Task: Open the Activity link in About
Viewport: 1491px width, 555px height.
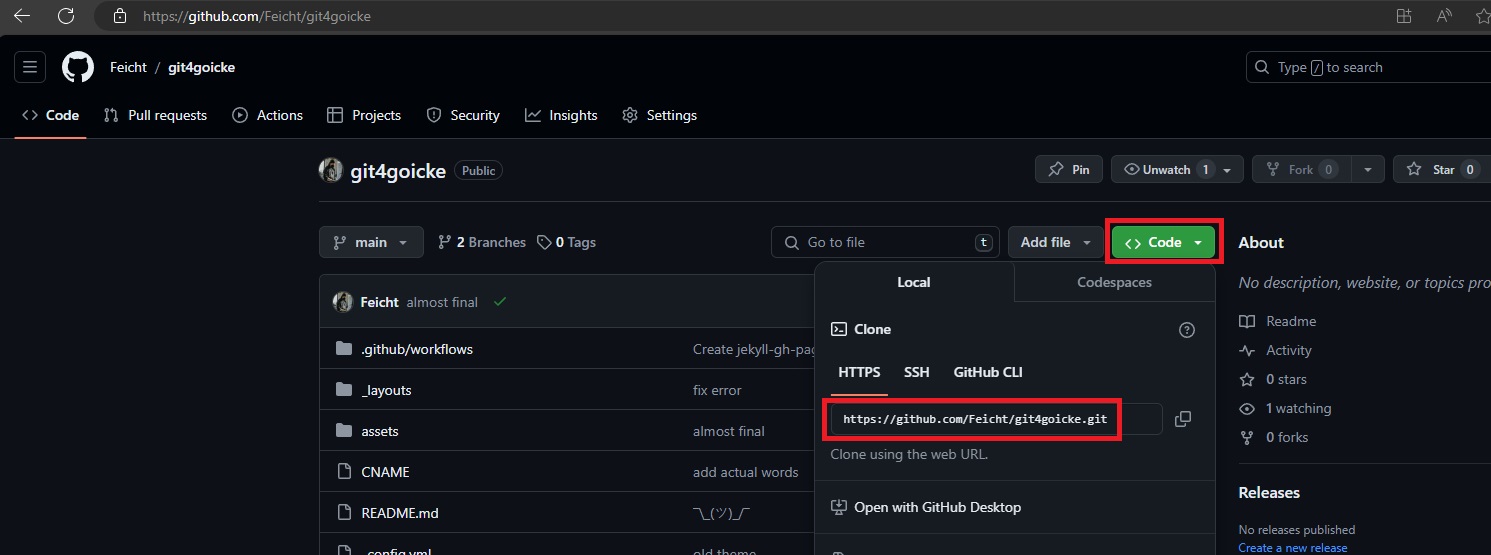Action: click(1275, 350)
